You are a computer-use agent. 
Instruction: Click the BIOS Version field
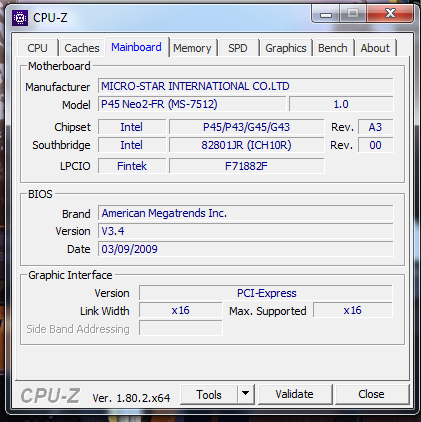246,231
